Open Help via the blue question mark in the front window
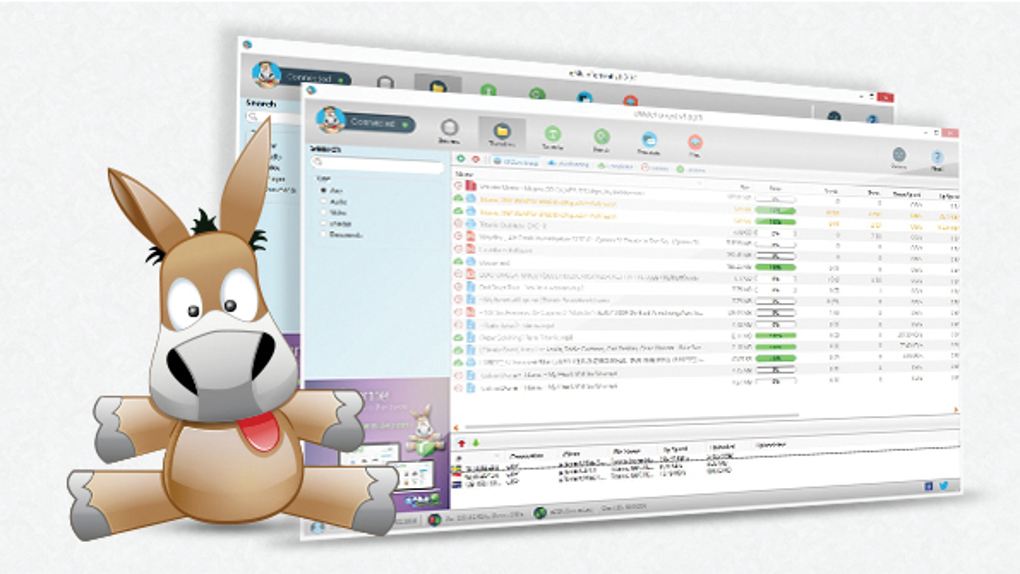The image size is (1020, 574). pos(937,157)
